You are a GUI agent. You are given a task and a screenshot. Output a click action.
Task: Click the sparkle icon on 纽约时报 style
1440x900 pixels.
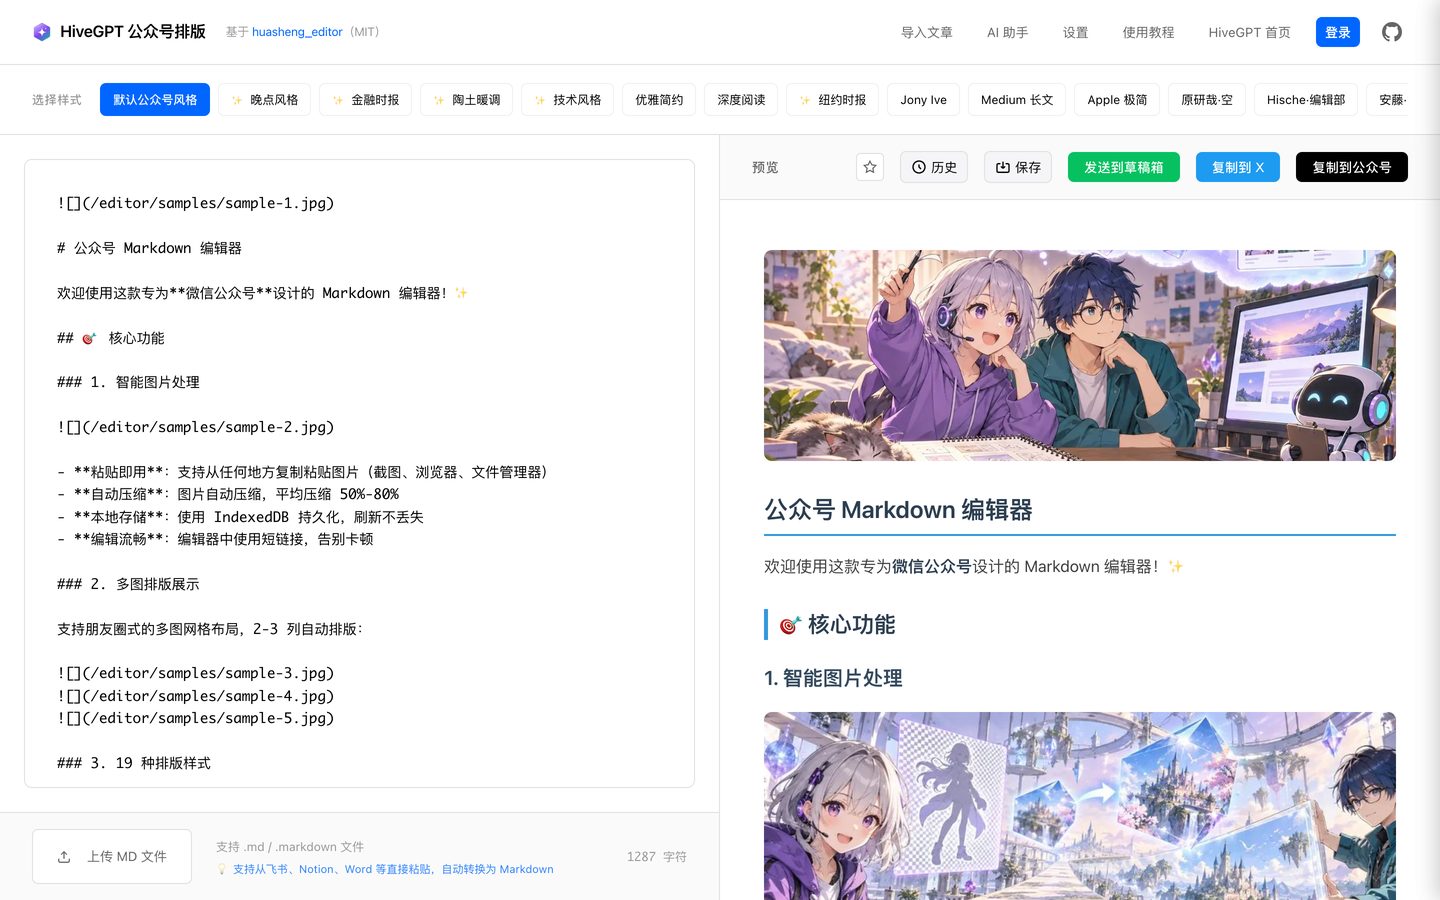click(x=805, y=100)
